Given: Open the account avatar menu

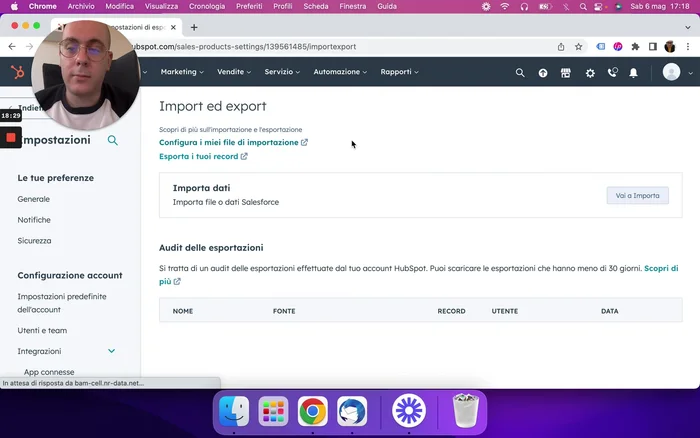Looking at the screenshot, I should click(672, 72).
